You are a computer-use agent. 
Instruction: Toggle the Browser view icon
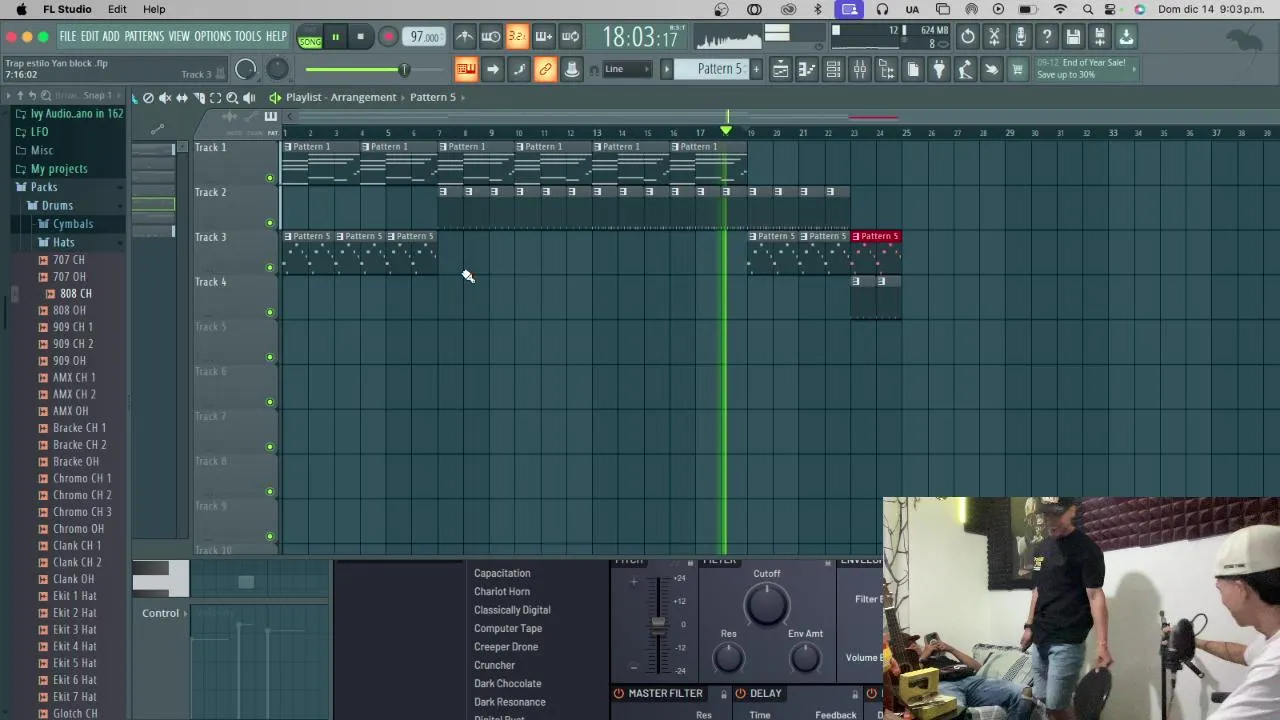(x=886, y=69)
